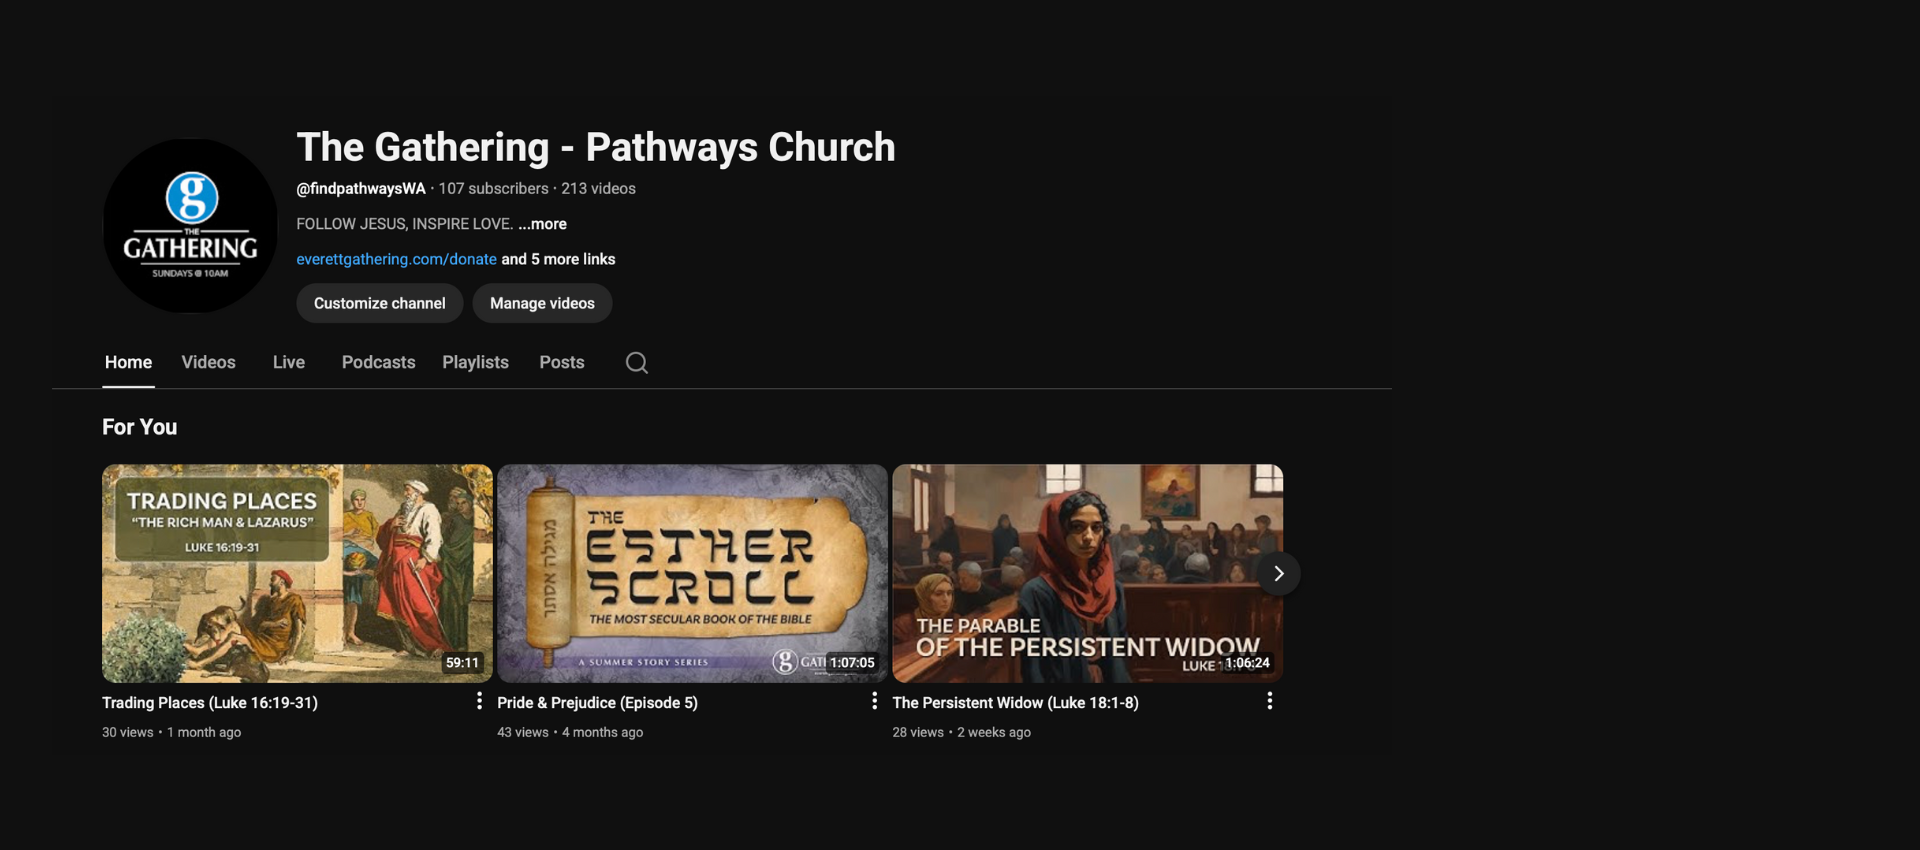Click the For You section heading
1920x850 pixels.
coord(140,427)
